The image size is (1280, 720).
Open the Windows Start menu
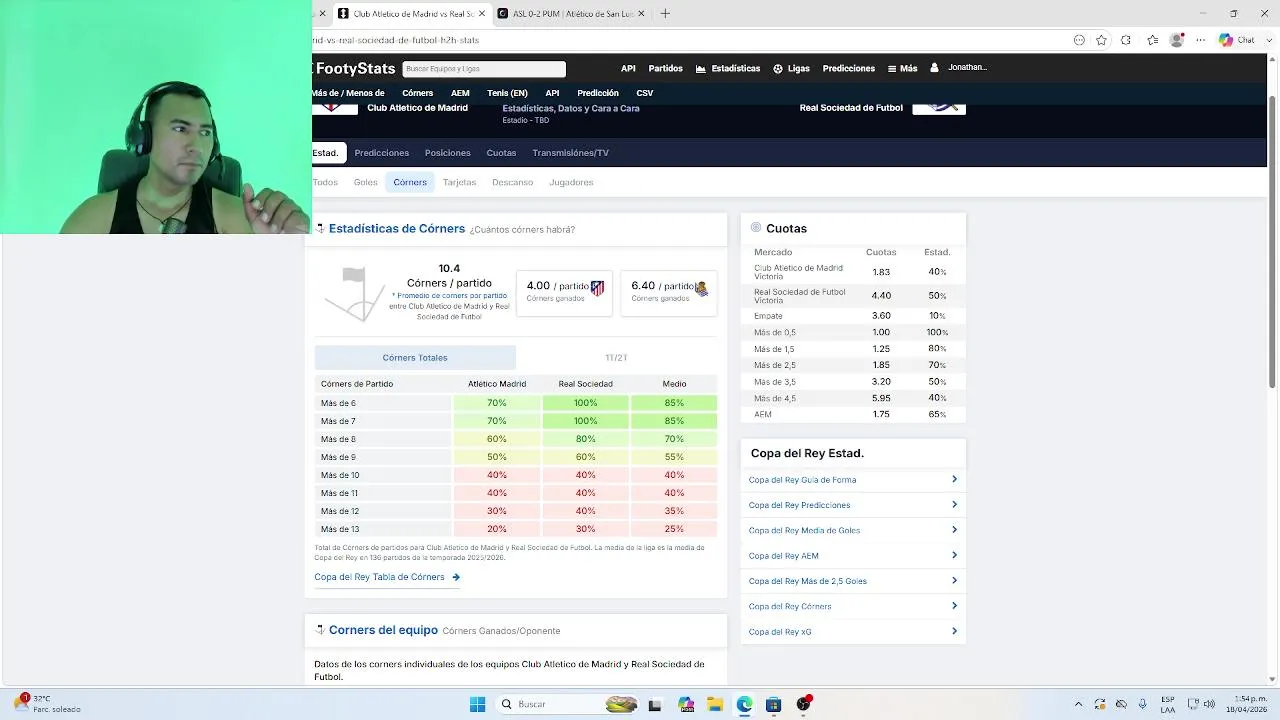click(477, 704)
